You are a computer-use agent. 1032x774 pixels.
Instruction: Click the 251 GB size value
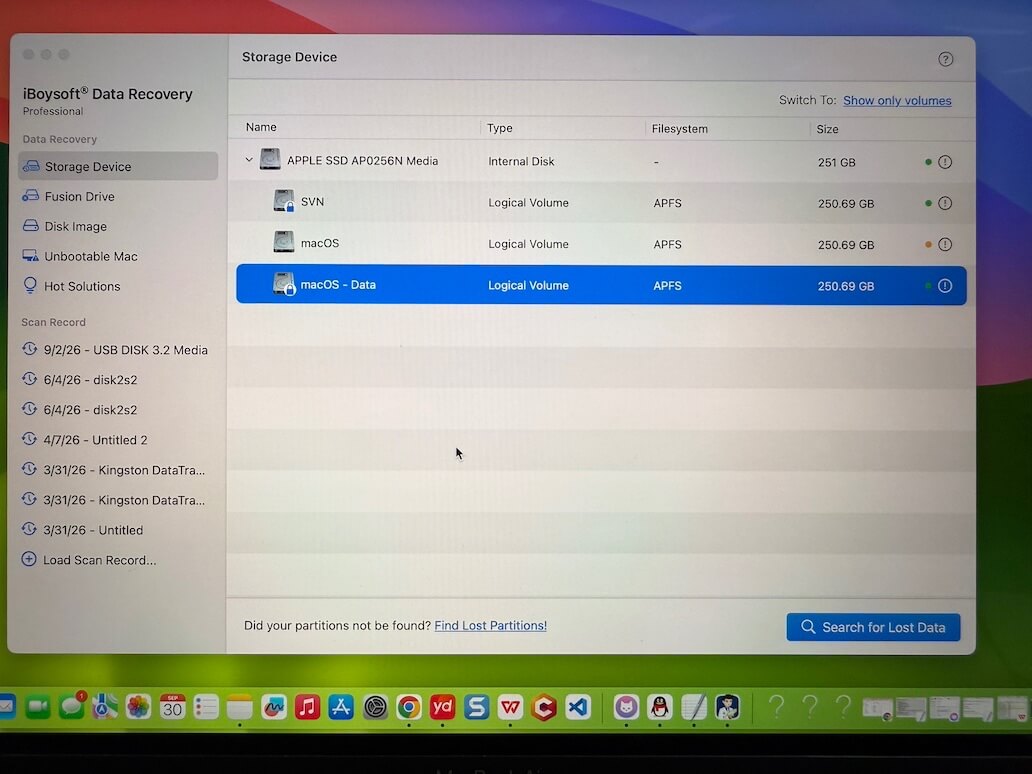click(837, 162)
